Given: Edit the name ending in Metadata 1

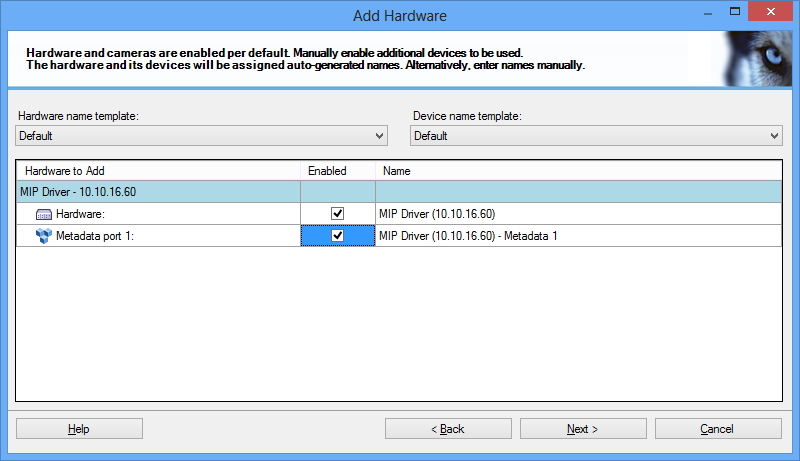Looking at the screenshot, I should 468,236.
